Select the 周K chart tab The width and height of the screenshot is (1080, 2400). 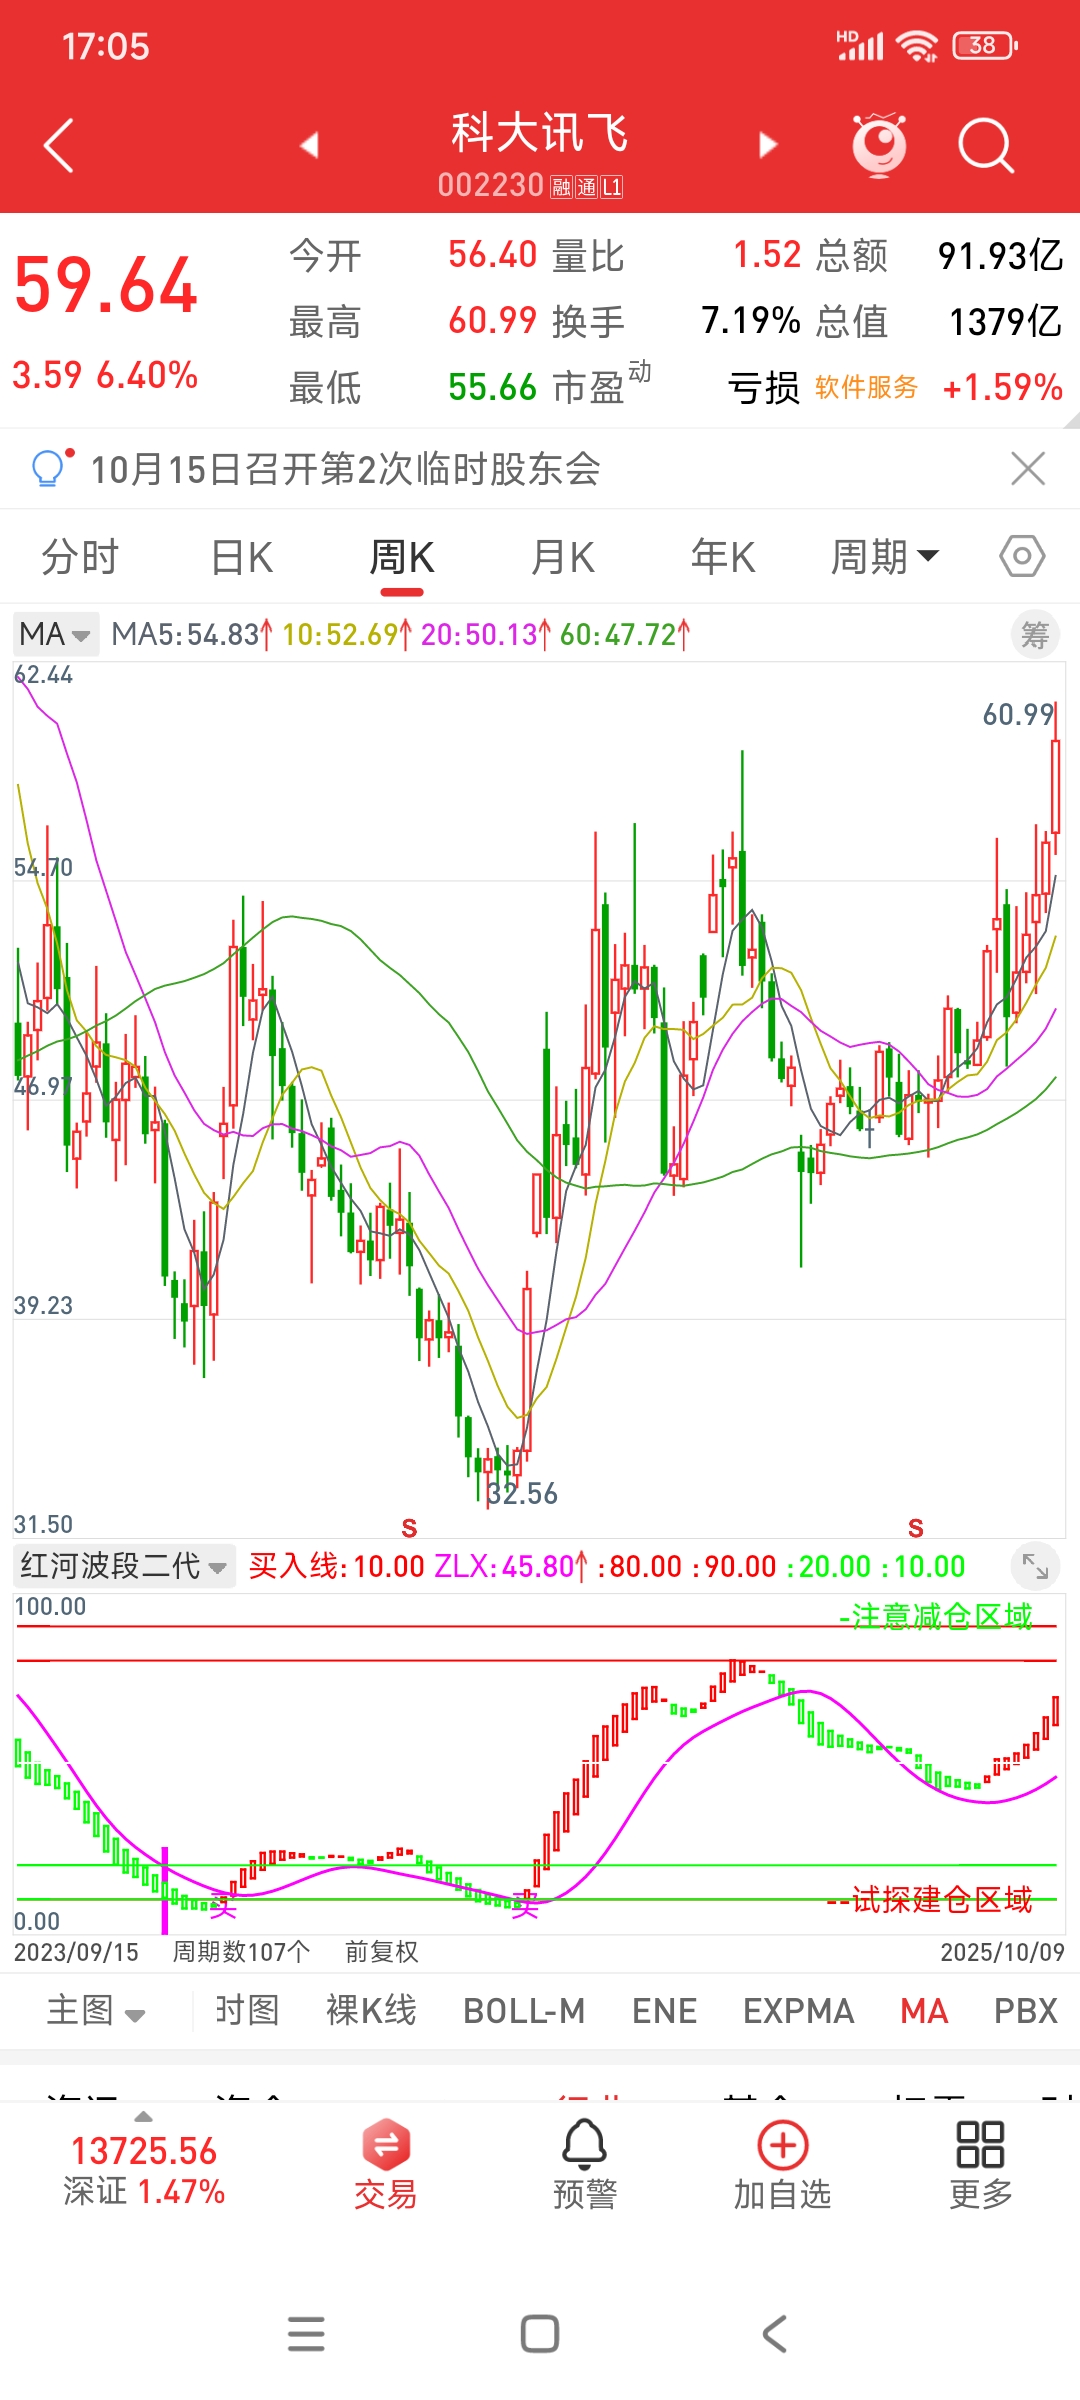coord(402,557)
